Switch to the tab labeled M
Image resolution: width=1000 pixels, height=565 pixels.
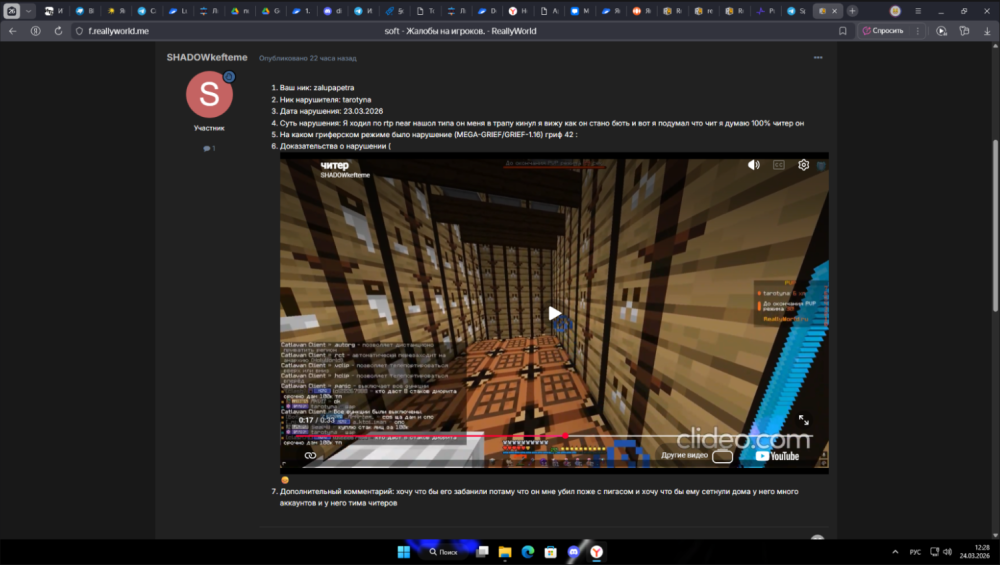(x=580, y=11)
